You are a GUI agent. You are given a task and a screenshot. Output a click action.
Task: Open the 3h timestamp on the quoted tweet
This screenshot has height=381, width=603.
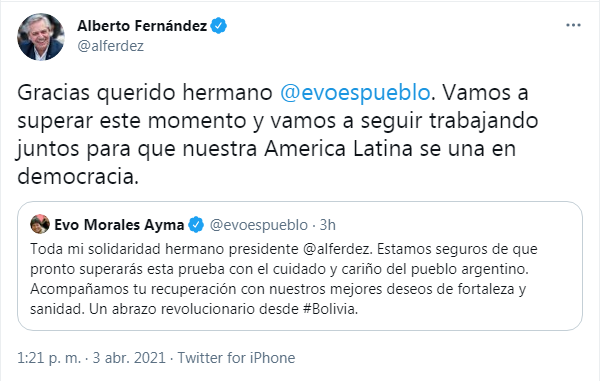(x=328, y=225)
